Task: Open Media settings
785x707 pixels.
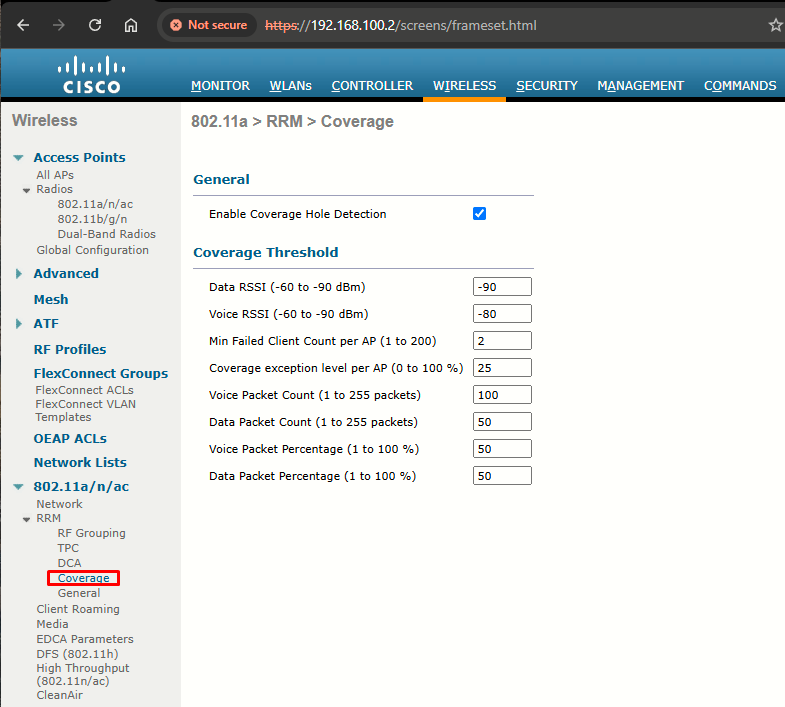Action: coord(53,624)
